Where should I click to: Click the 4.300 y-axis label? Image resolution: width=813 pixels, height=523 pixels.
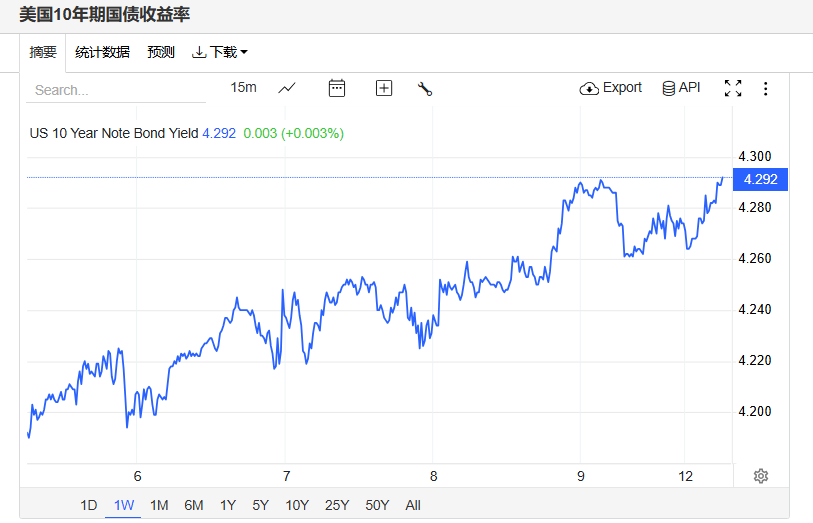tap(754, 156)
